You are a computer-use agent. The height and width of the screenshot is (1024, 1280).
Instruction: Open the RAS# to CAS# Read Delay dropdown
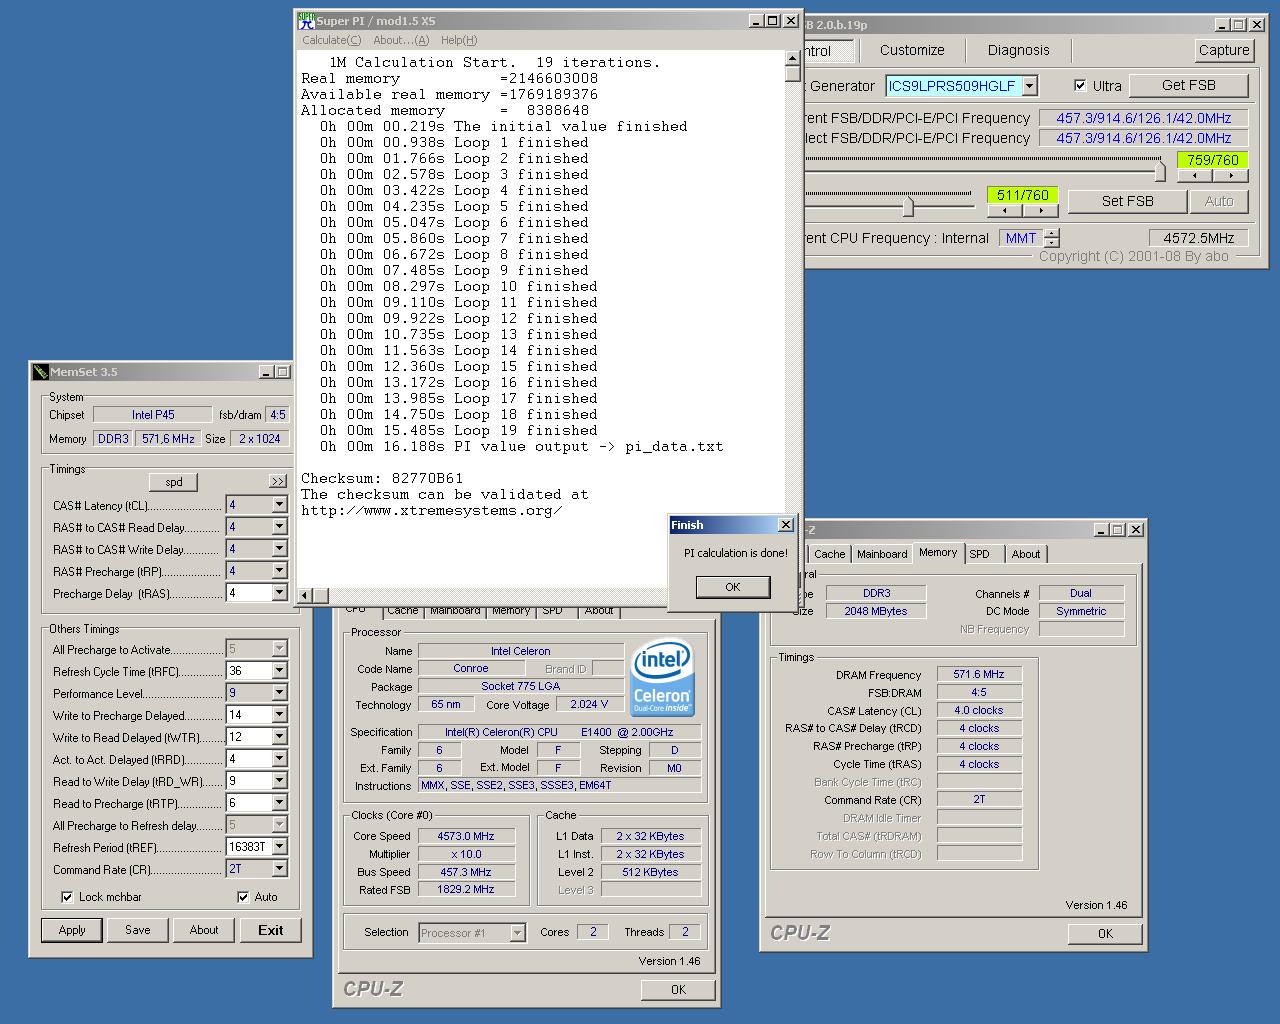[279, 527]
